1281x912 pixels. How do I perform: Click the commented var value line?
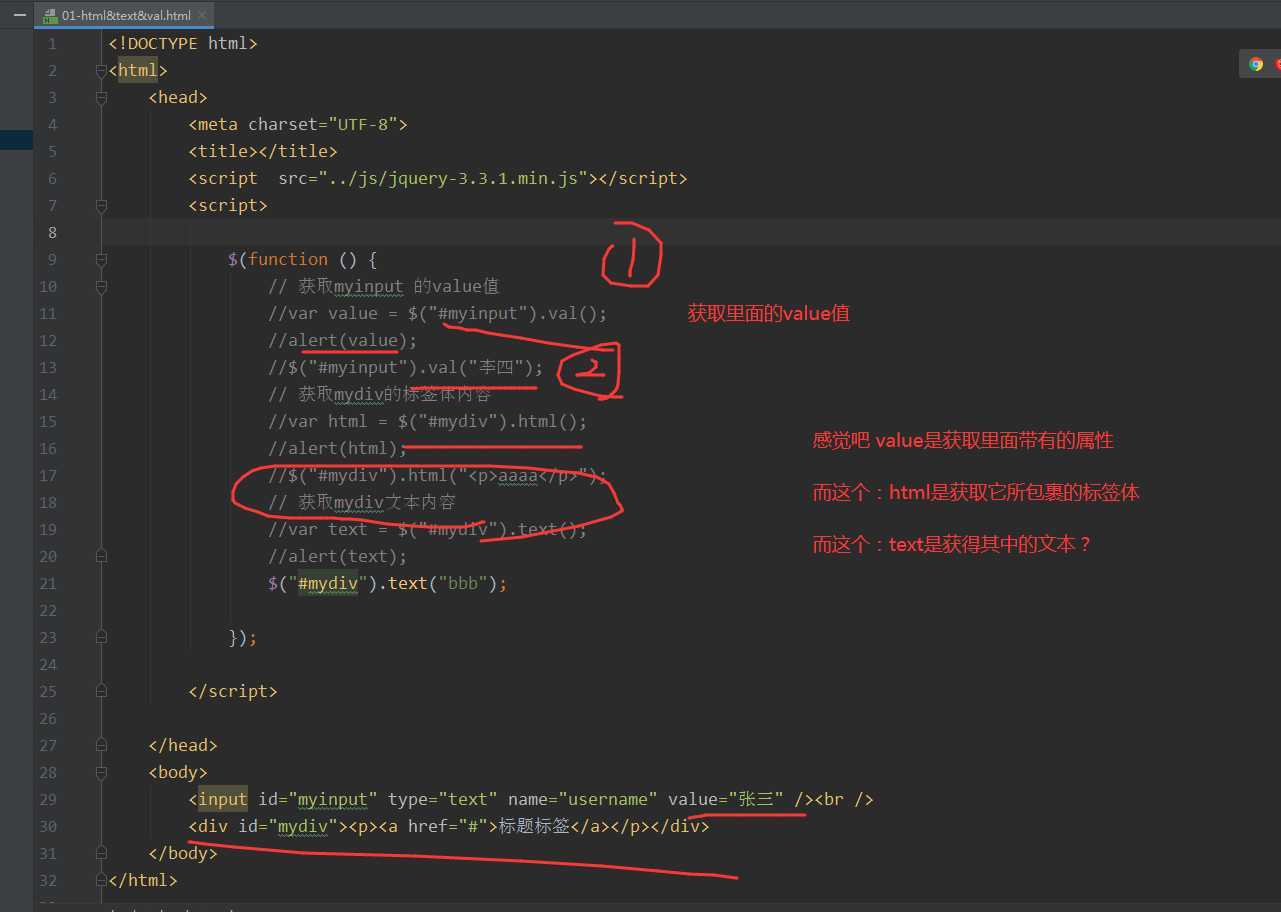[437, 314]
